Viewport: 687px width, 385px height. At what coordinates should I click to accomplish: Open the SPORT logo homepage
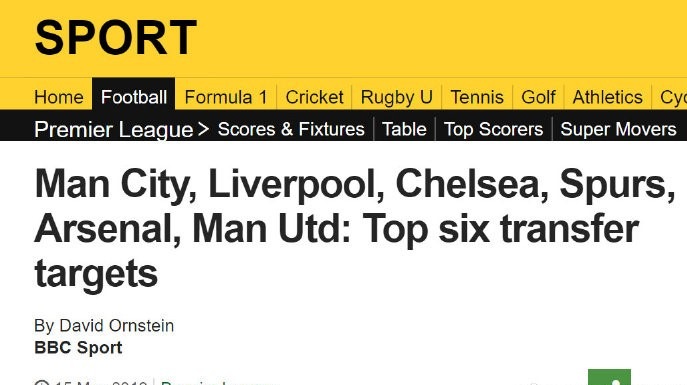pyautogui.click(x=116, y=38)
